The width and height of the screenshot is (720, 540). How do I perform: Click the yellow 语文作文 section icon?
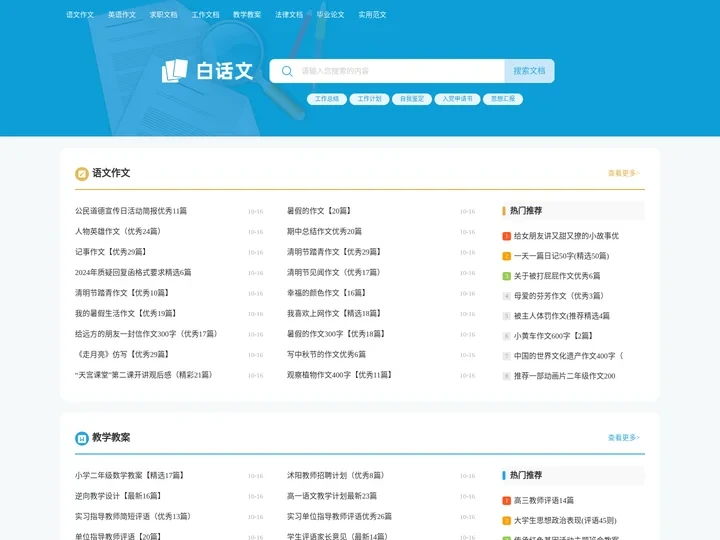pos(82,173)
